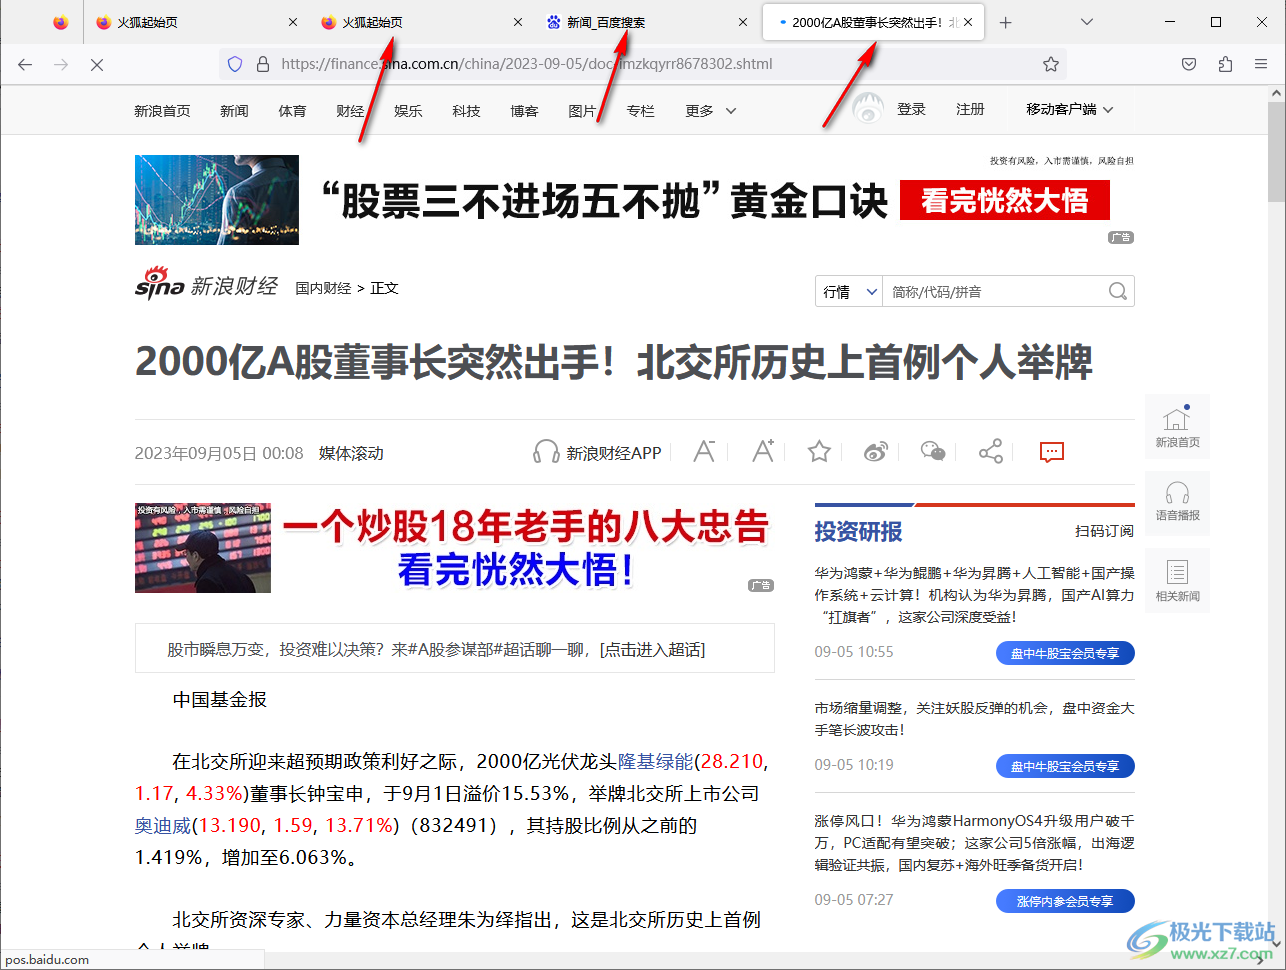Open 科技 in Sina navigation
This screenshot has width=1286, height=970.
point(466,111)
